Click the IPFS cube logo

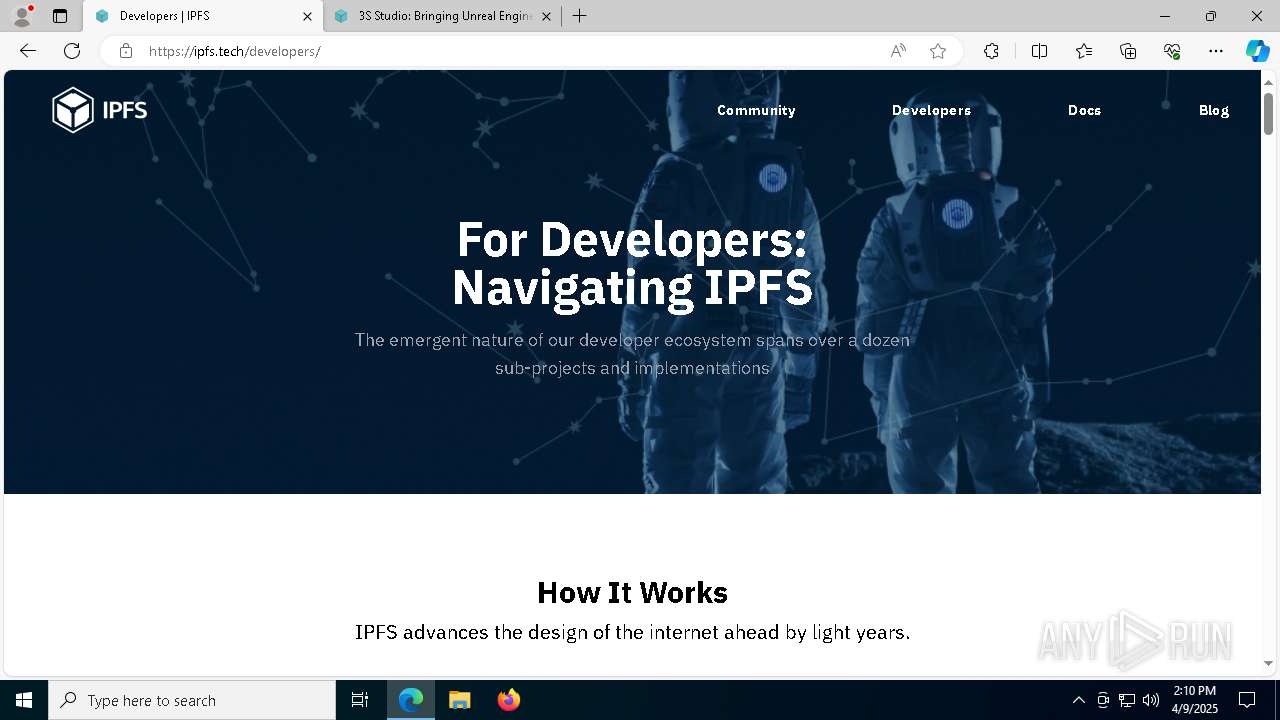(99, 110)
